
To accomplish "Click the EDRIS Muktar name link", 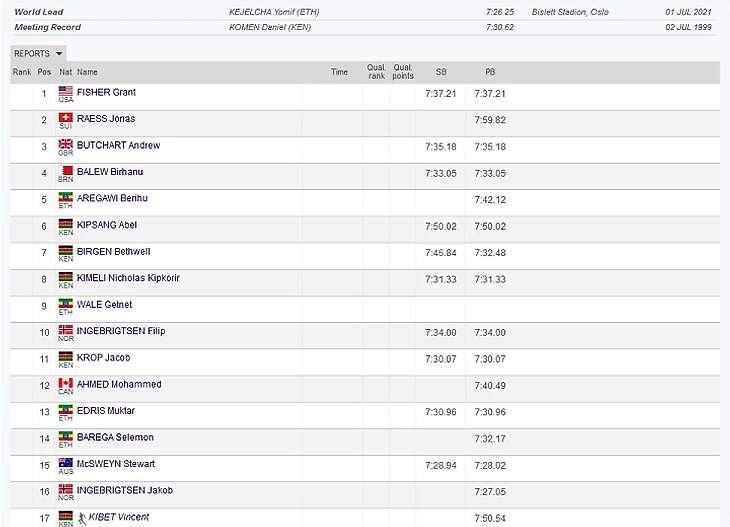I will pos(106,410).
